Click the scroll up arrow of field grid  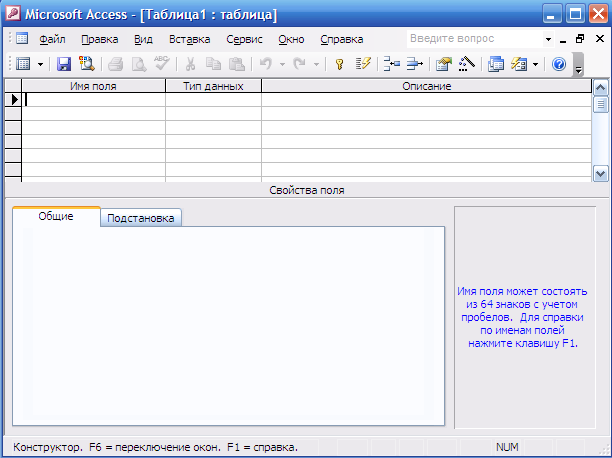tap(600, 87)
